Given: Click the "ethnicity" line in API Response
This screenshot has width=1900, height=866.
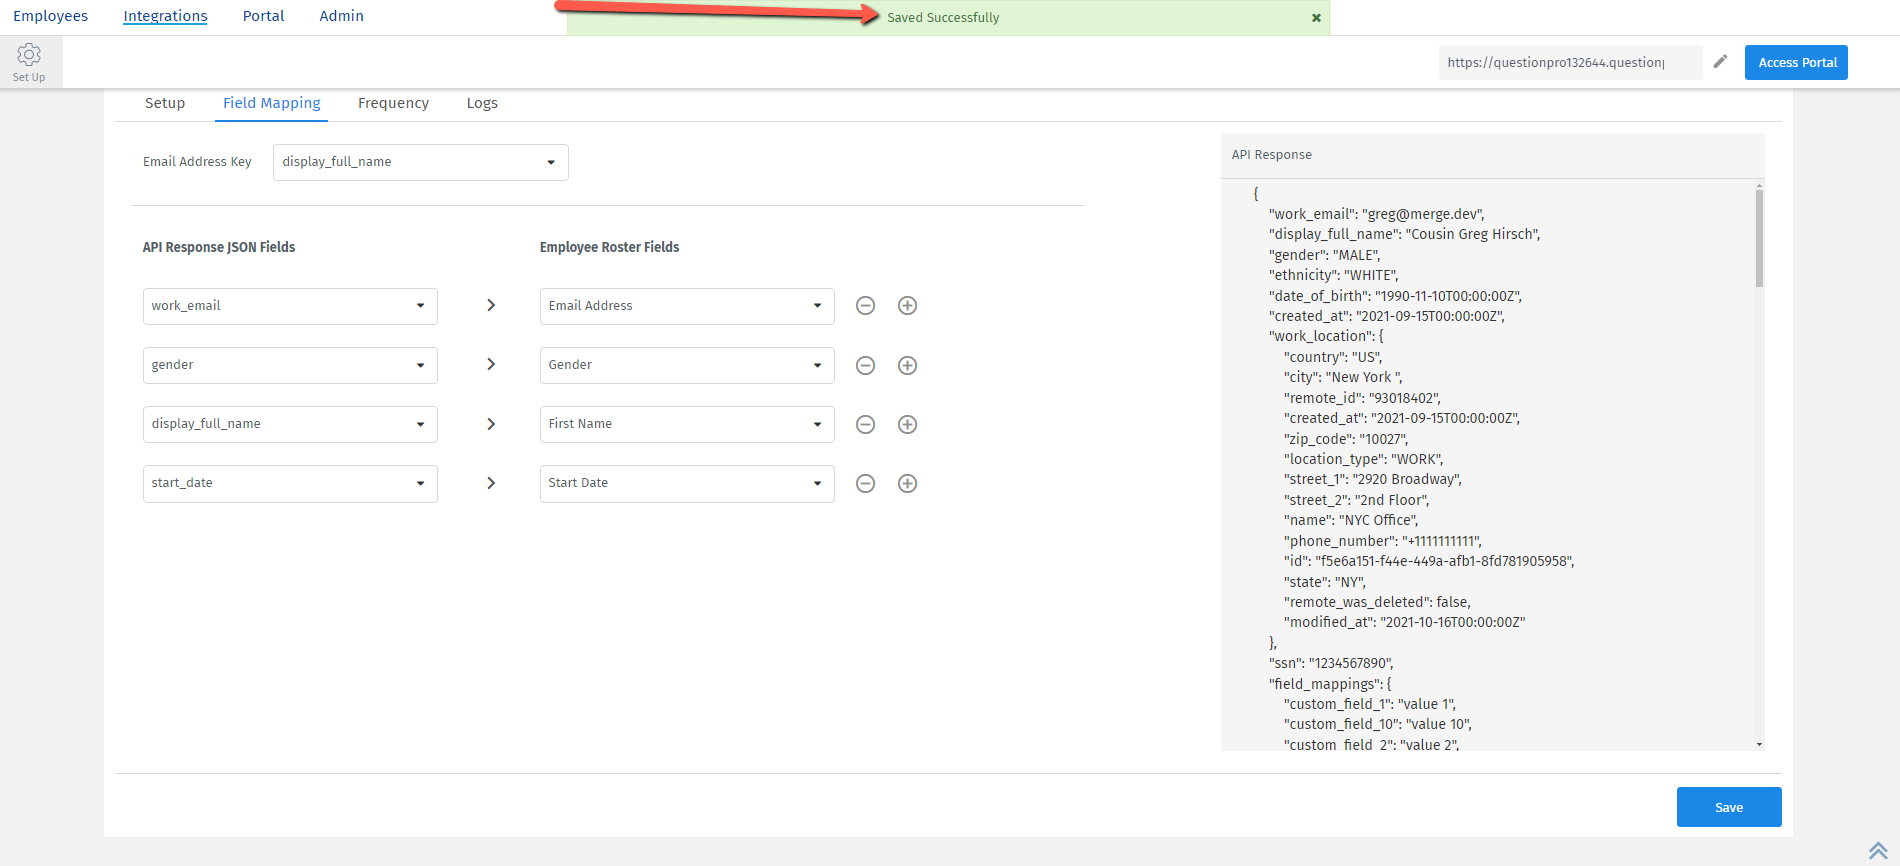Looking at the screenshot, I should 1333,275.
